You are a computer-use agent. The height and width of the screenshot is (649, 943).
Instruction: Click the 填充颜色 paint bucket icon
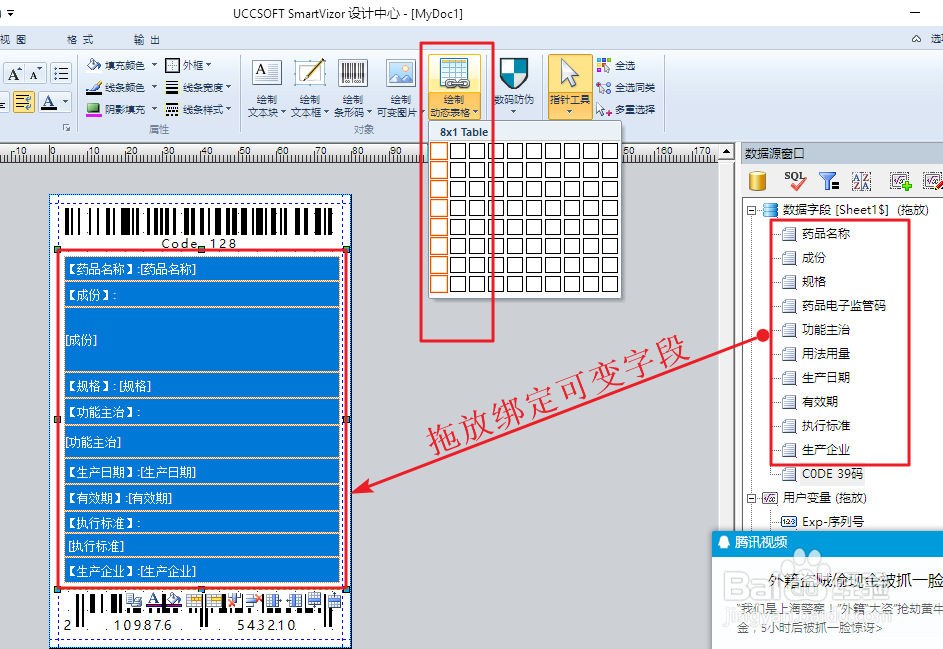coord(94,64)
